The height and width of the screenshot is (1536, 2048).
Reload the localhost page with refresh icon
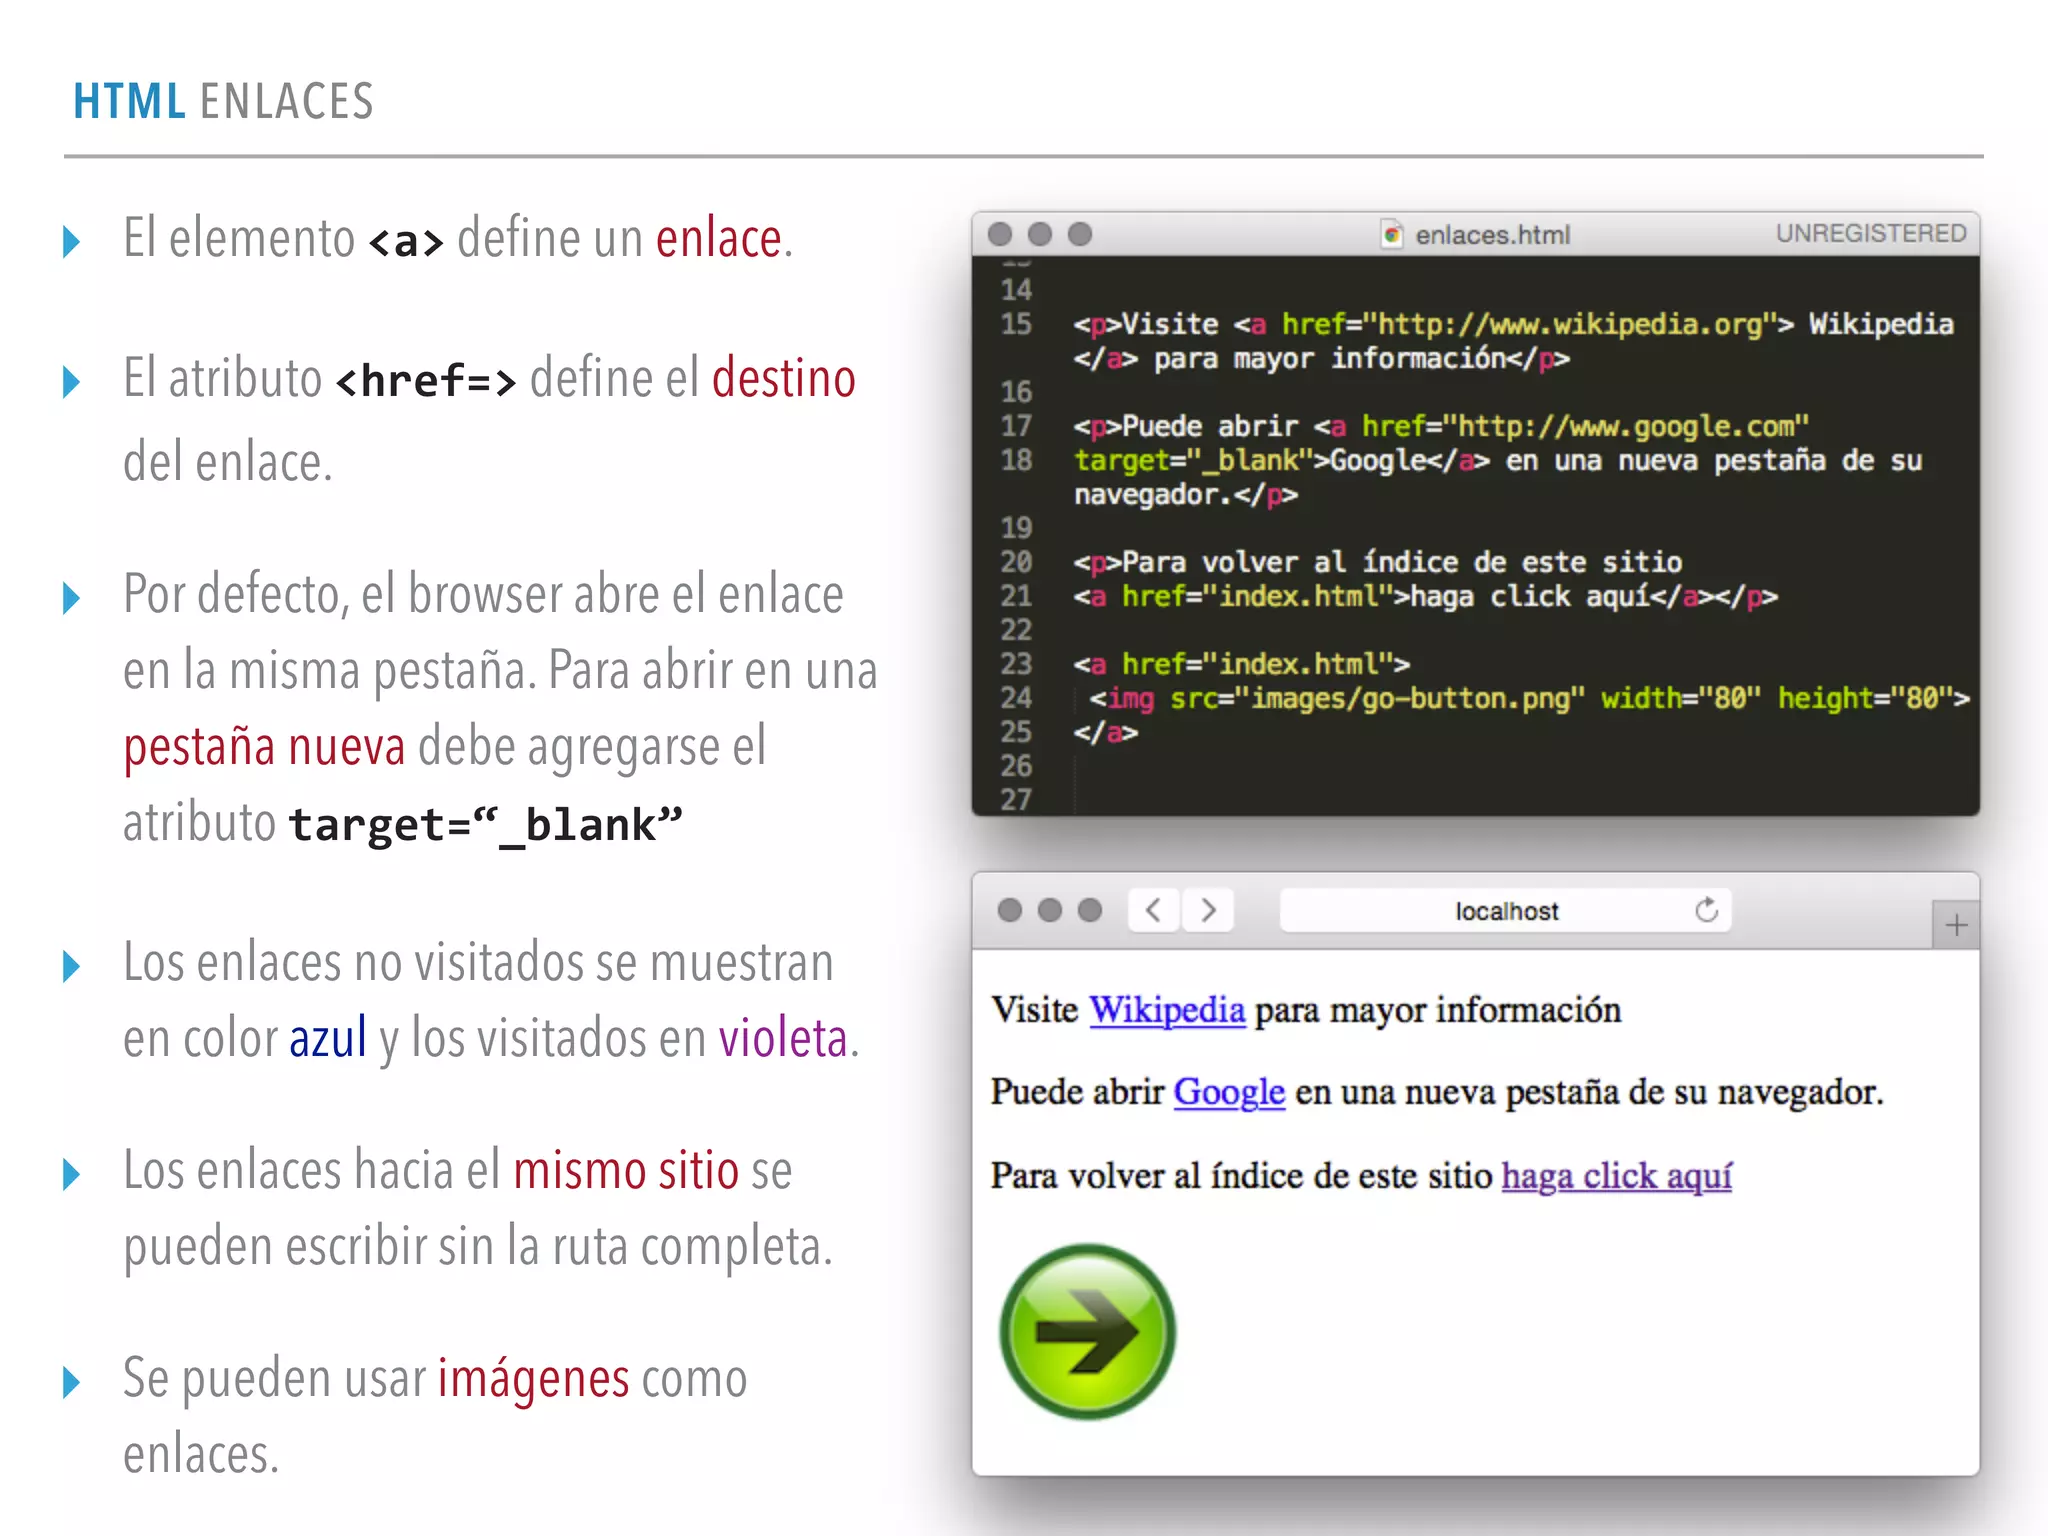[x=1706, y=909]
